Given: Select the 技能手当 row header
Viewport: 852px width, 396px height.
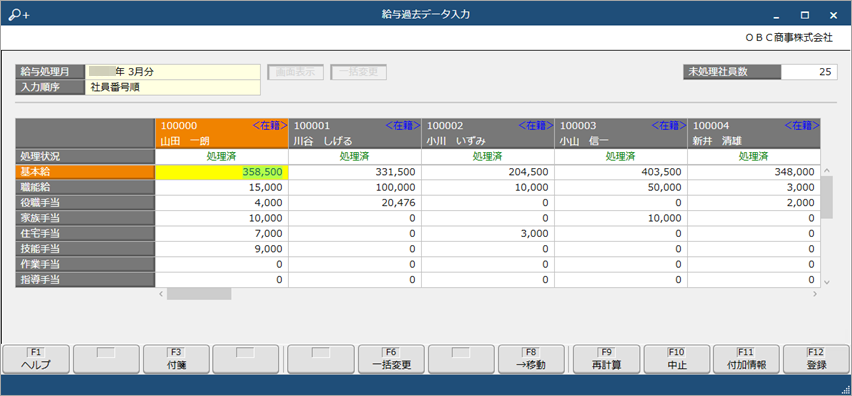Looking at the screenshot, I should [x=85, y=249].
